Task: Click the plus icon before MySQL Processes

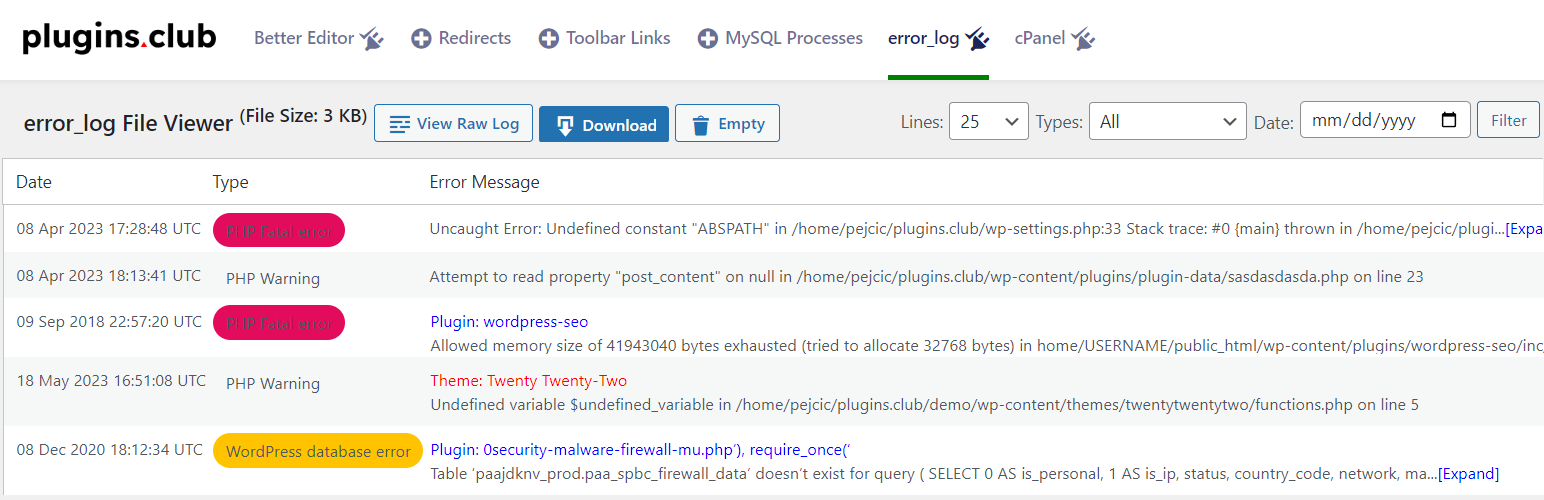Action: coord(708,39)
